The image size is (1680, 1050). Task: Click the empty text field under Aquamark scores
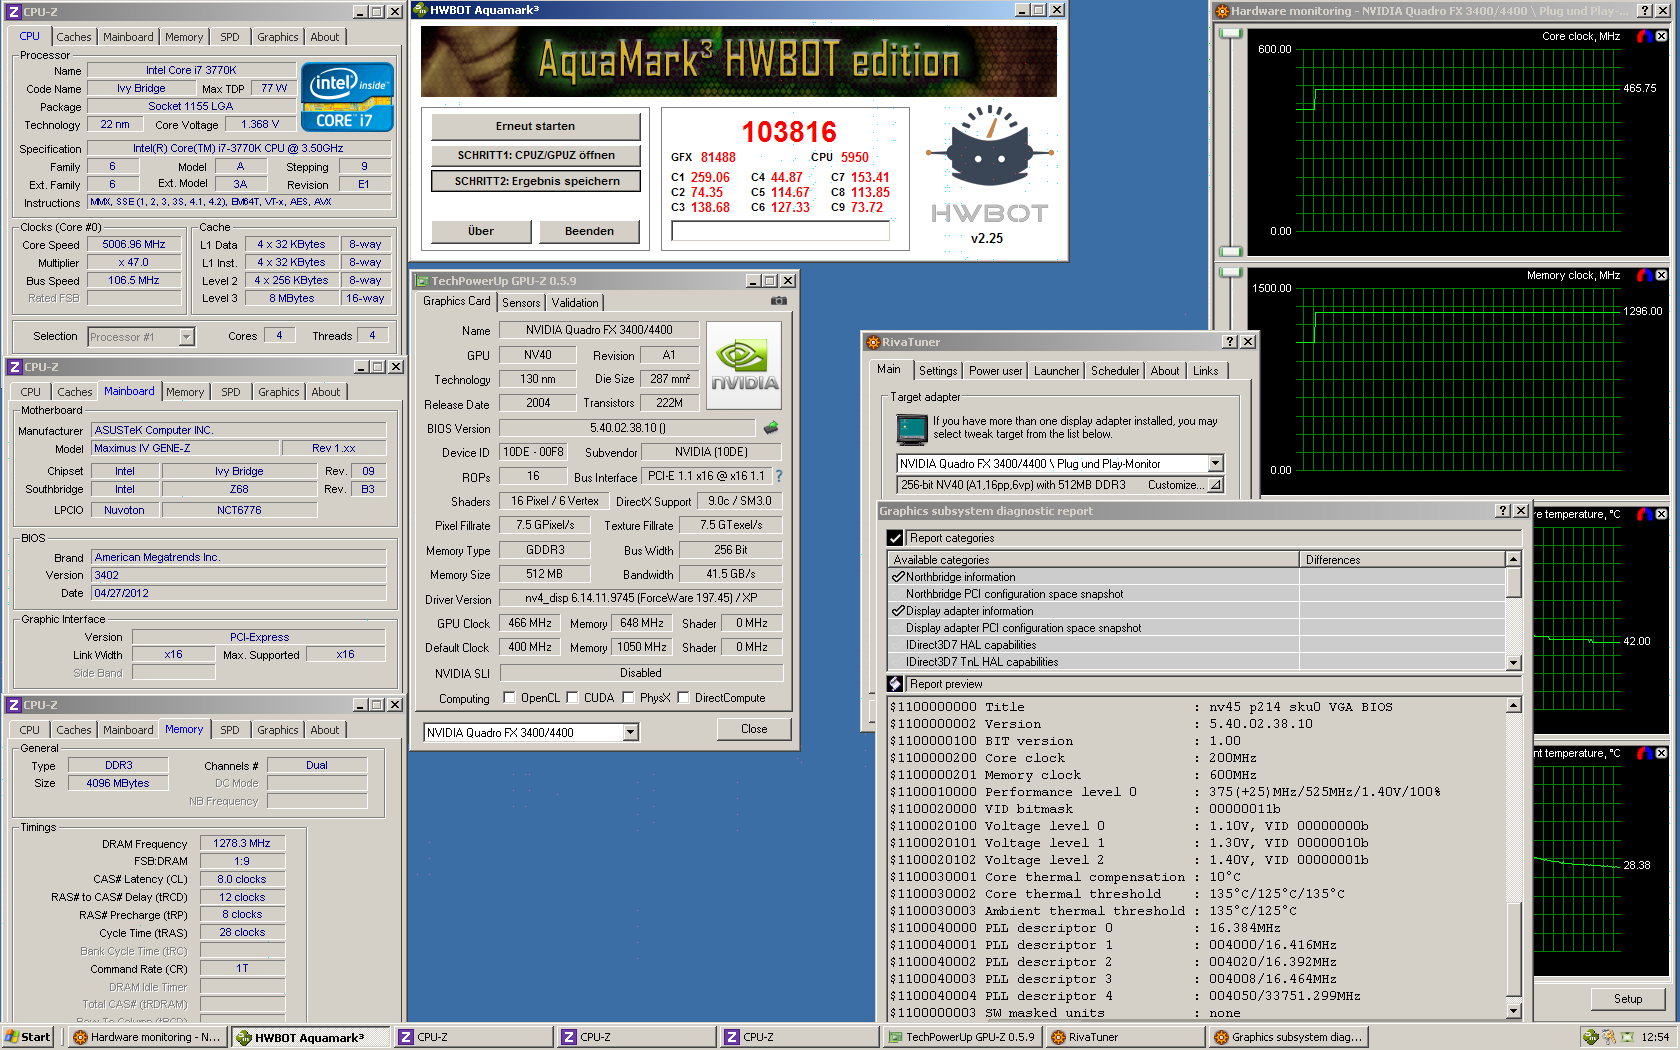(780, 231)
